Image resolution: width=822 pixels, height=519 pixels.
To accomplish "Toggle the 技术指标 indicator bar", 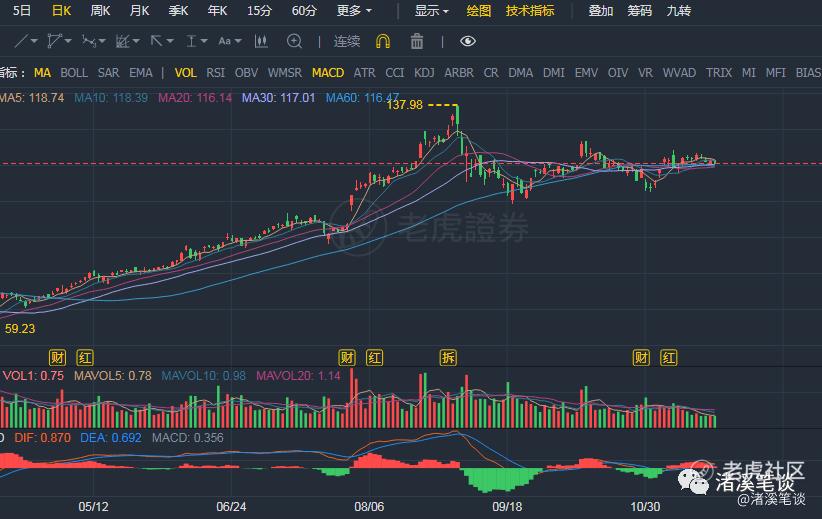I will (x=530, y=10).
